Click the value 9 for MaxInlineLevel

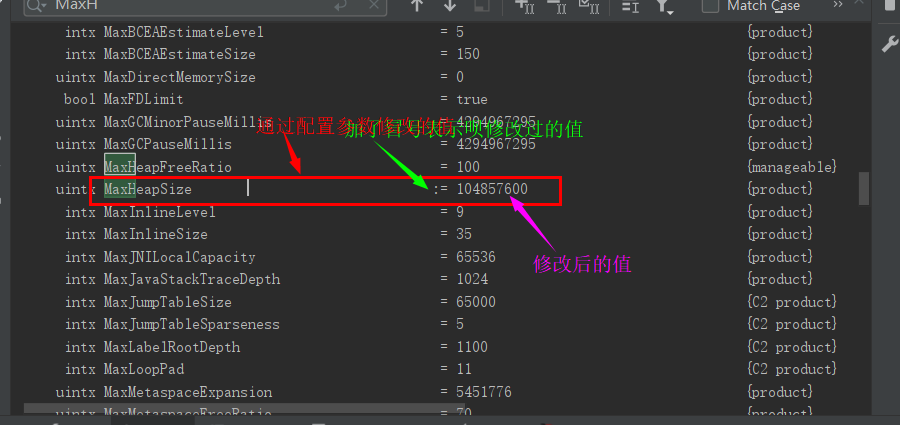tap(460, 212)
